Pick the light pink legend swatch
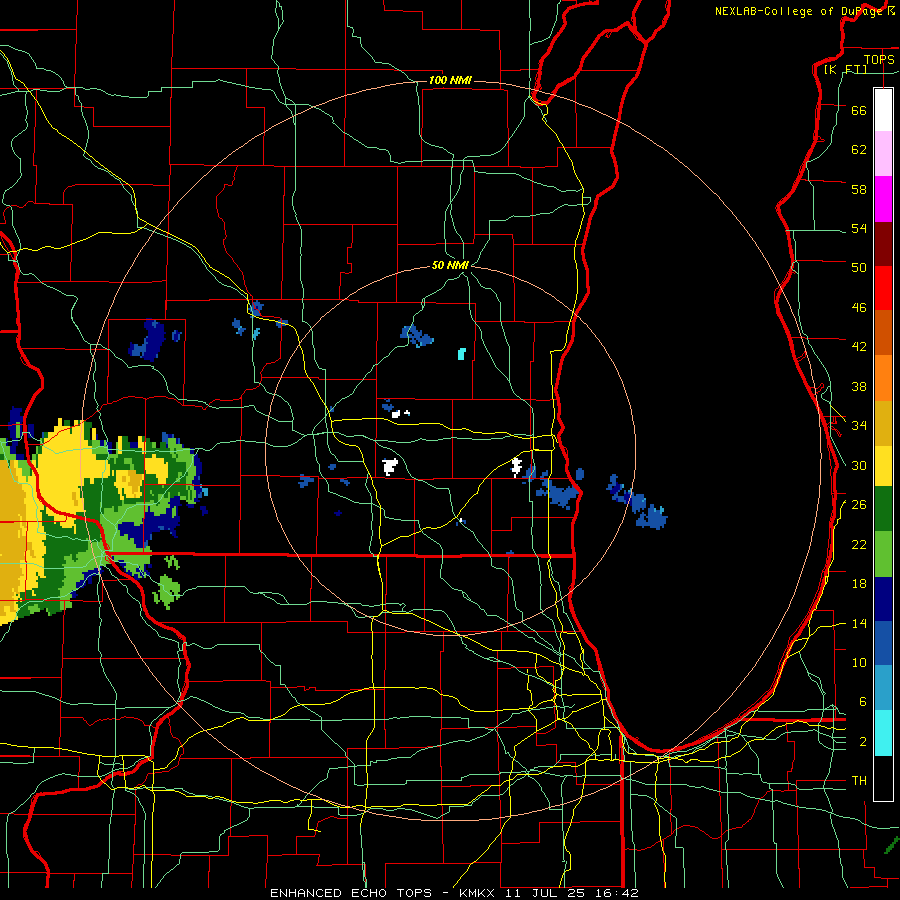Screen dimensions: 900x900 tap(883, 153)
